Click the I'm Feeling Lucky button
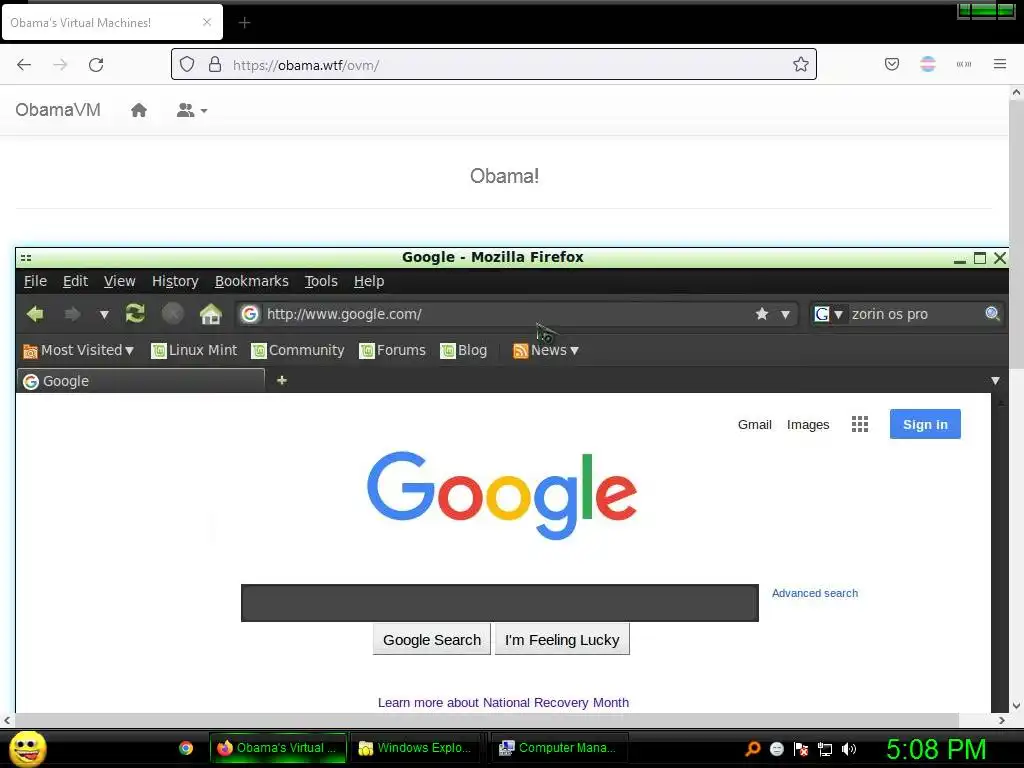This screenshot has height=768, width=1024. pyautogui.click(x=562, y=639)
